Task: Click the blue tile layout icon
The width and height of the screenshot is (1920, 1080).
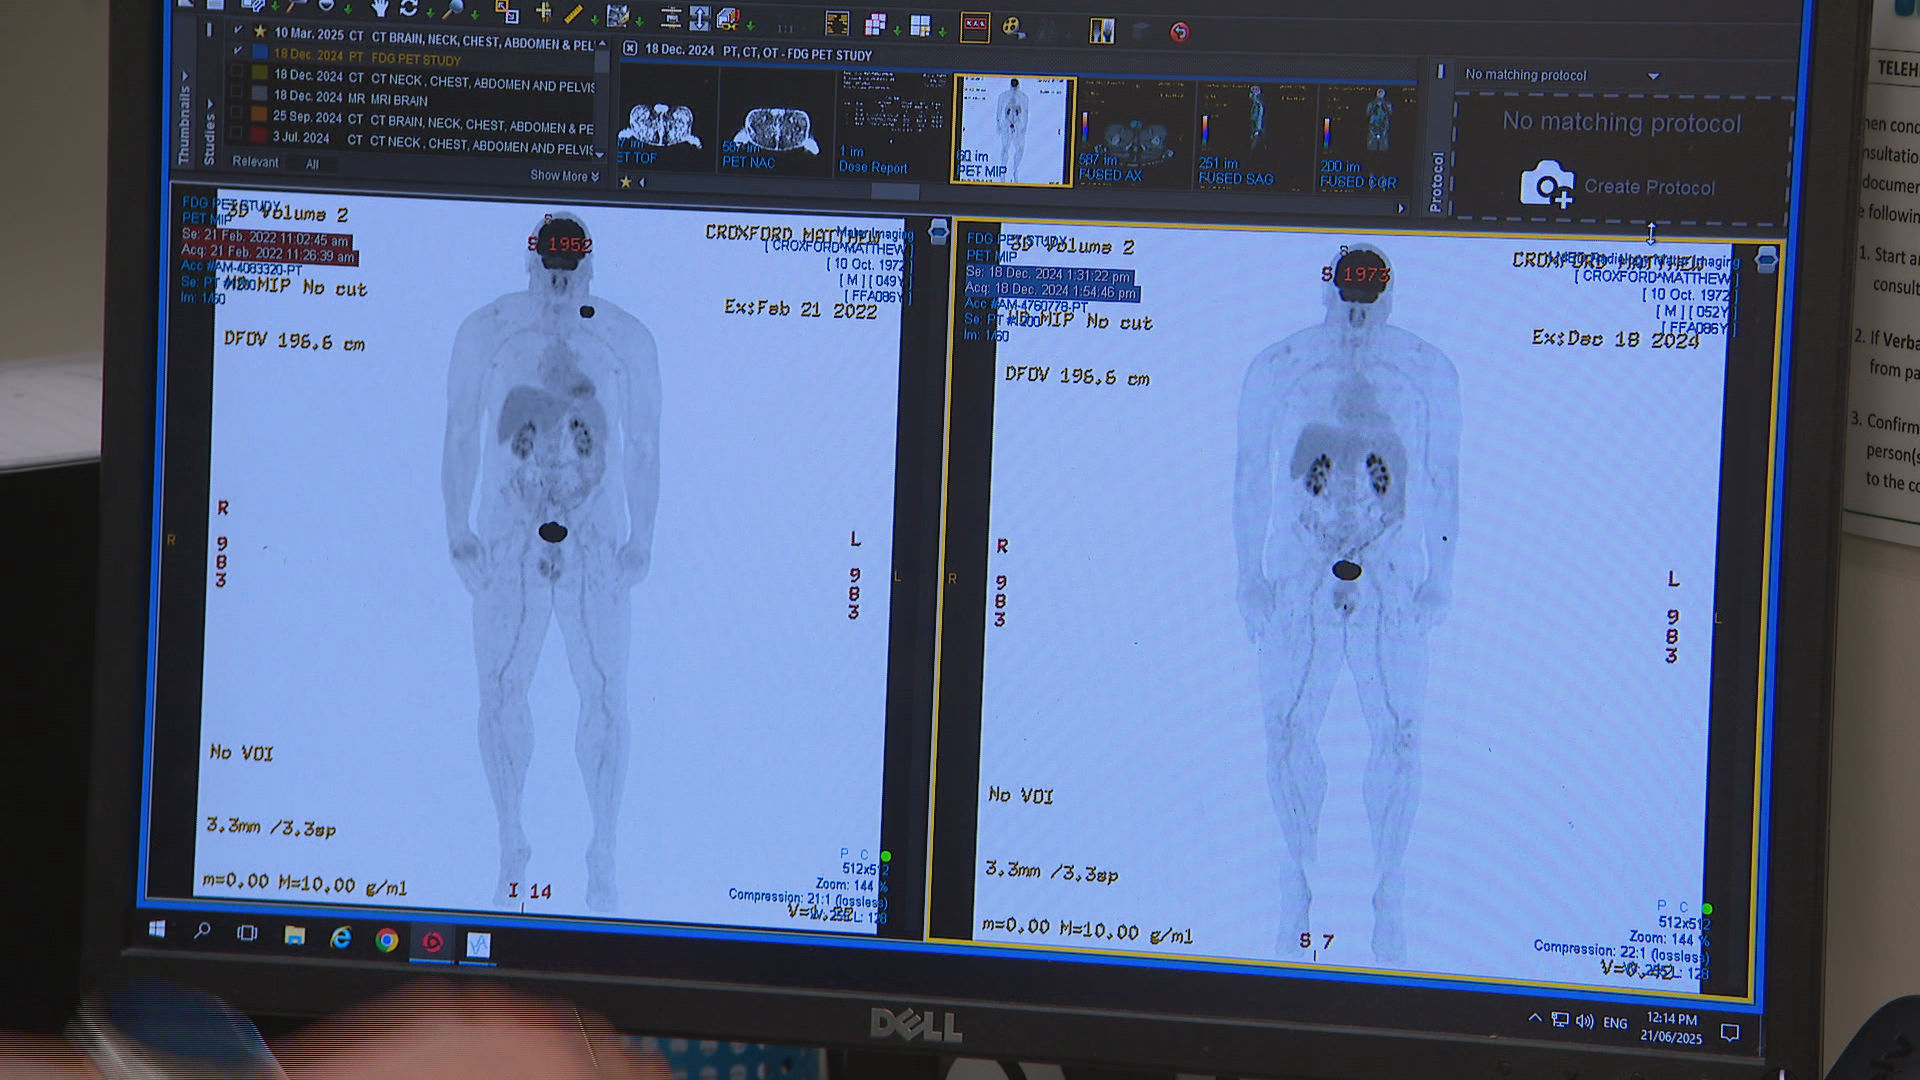Action: pyautogui.click(x=921, y=25)
